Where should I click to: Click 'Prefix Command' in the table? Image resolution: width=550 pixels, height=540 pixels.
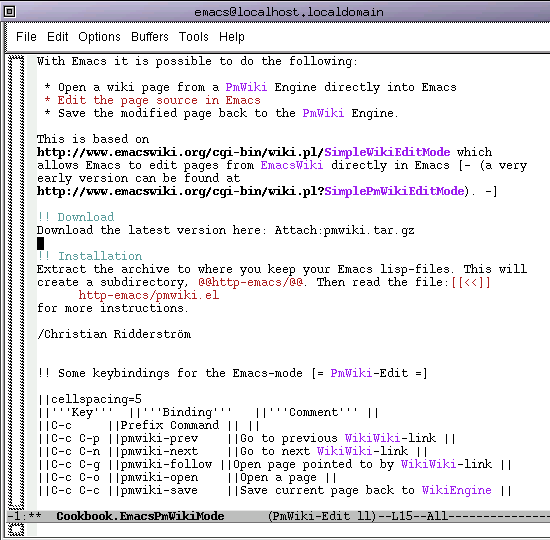[x=170, y=425]
